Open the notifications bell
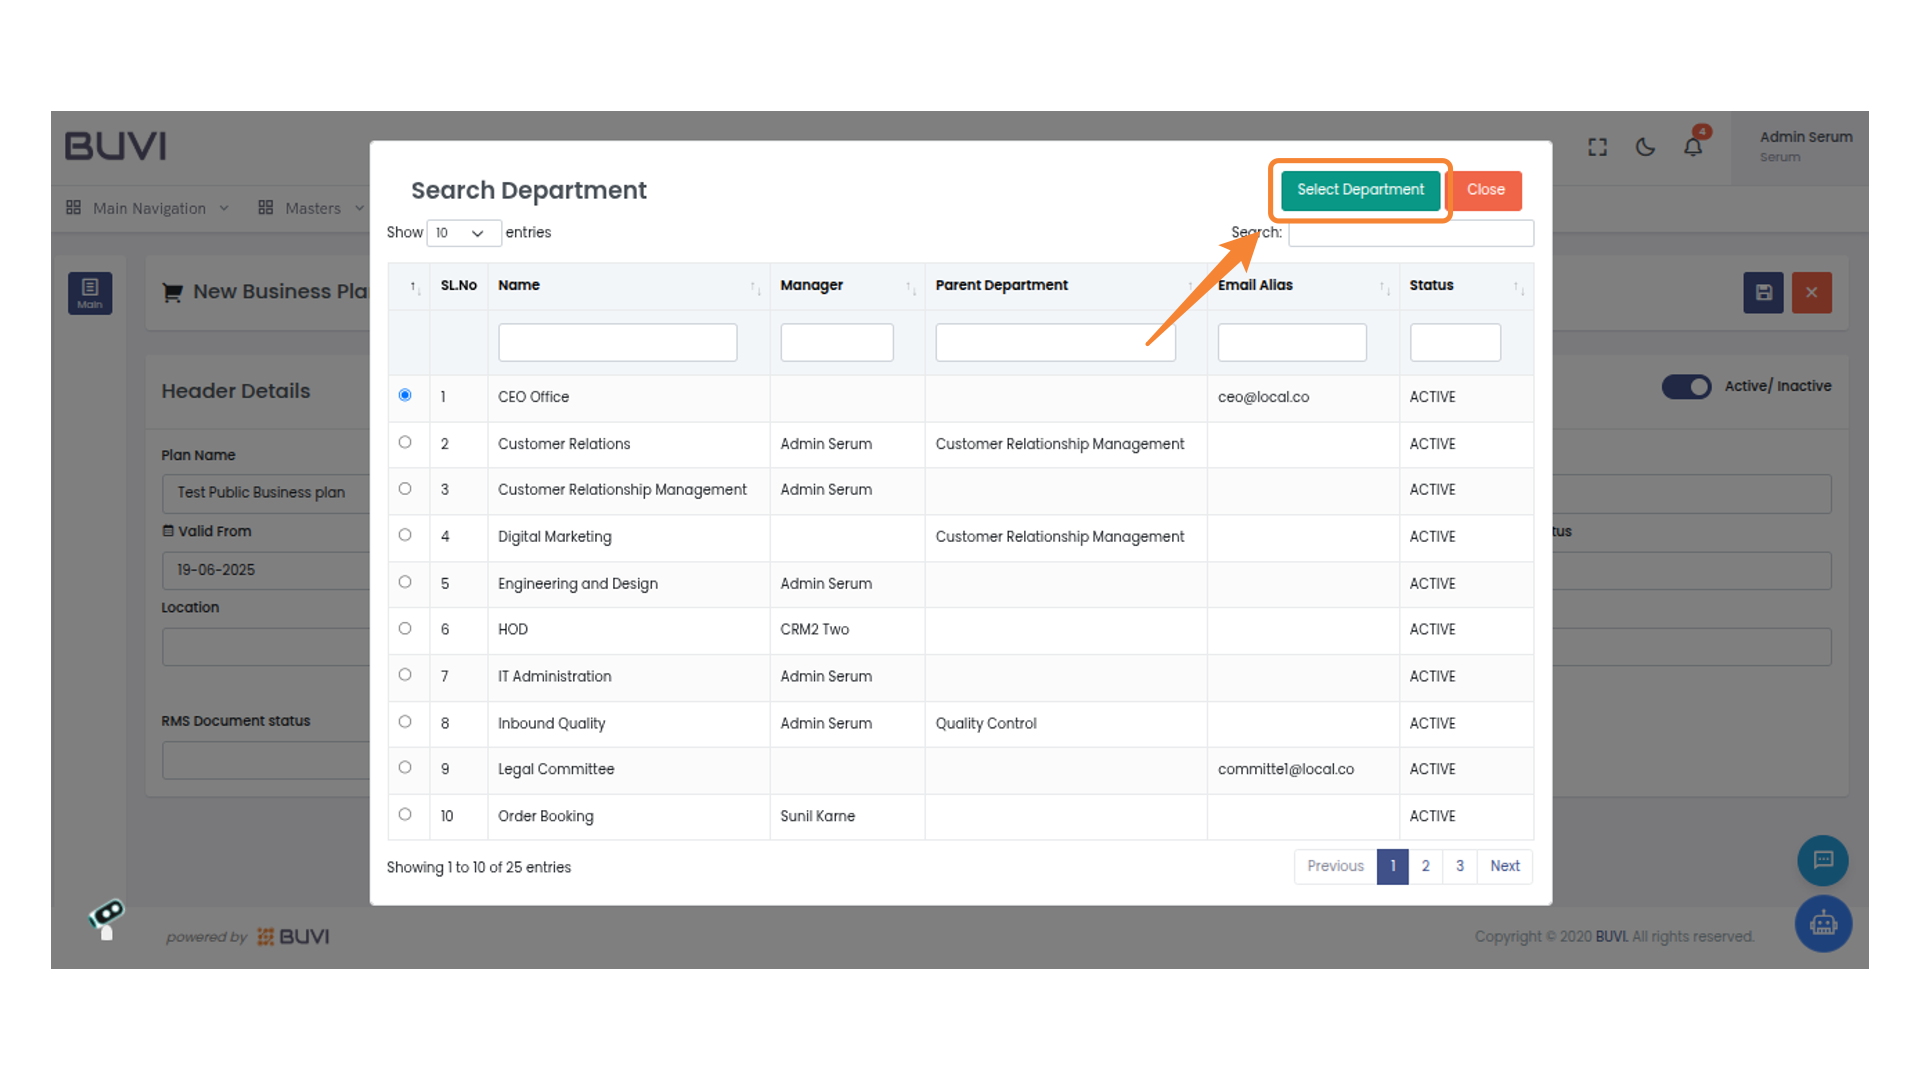Viewport: 1920px width, 1080px height. (x=1692, y=148)
